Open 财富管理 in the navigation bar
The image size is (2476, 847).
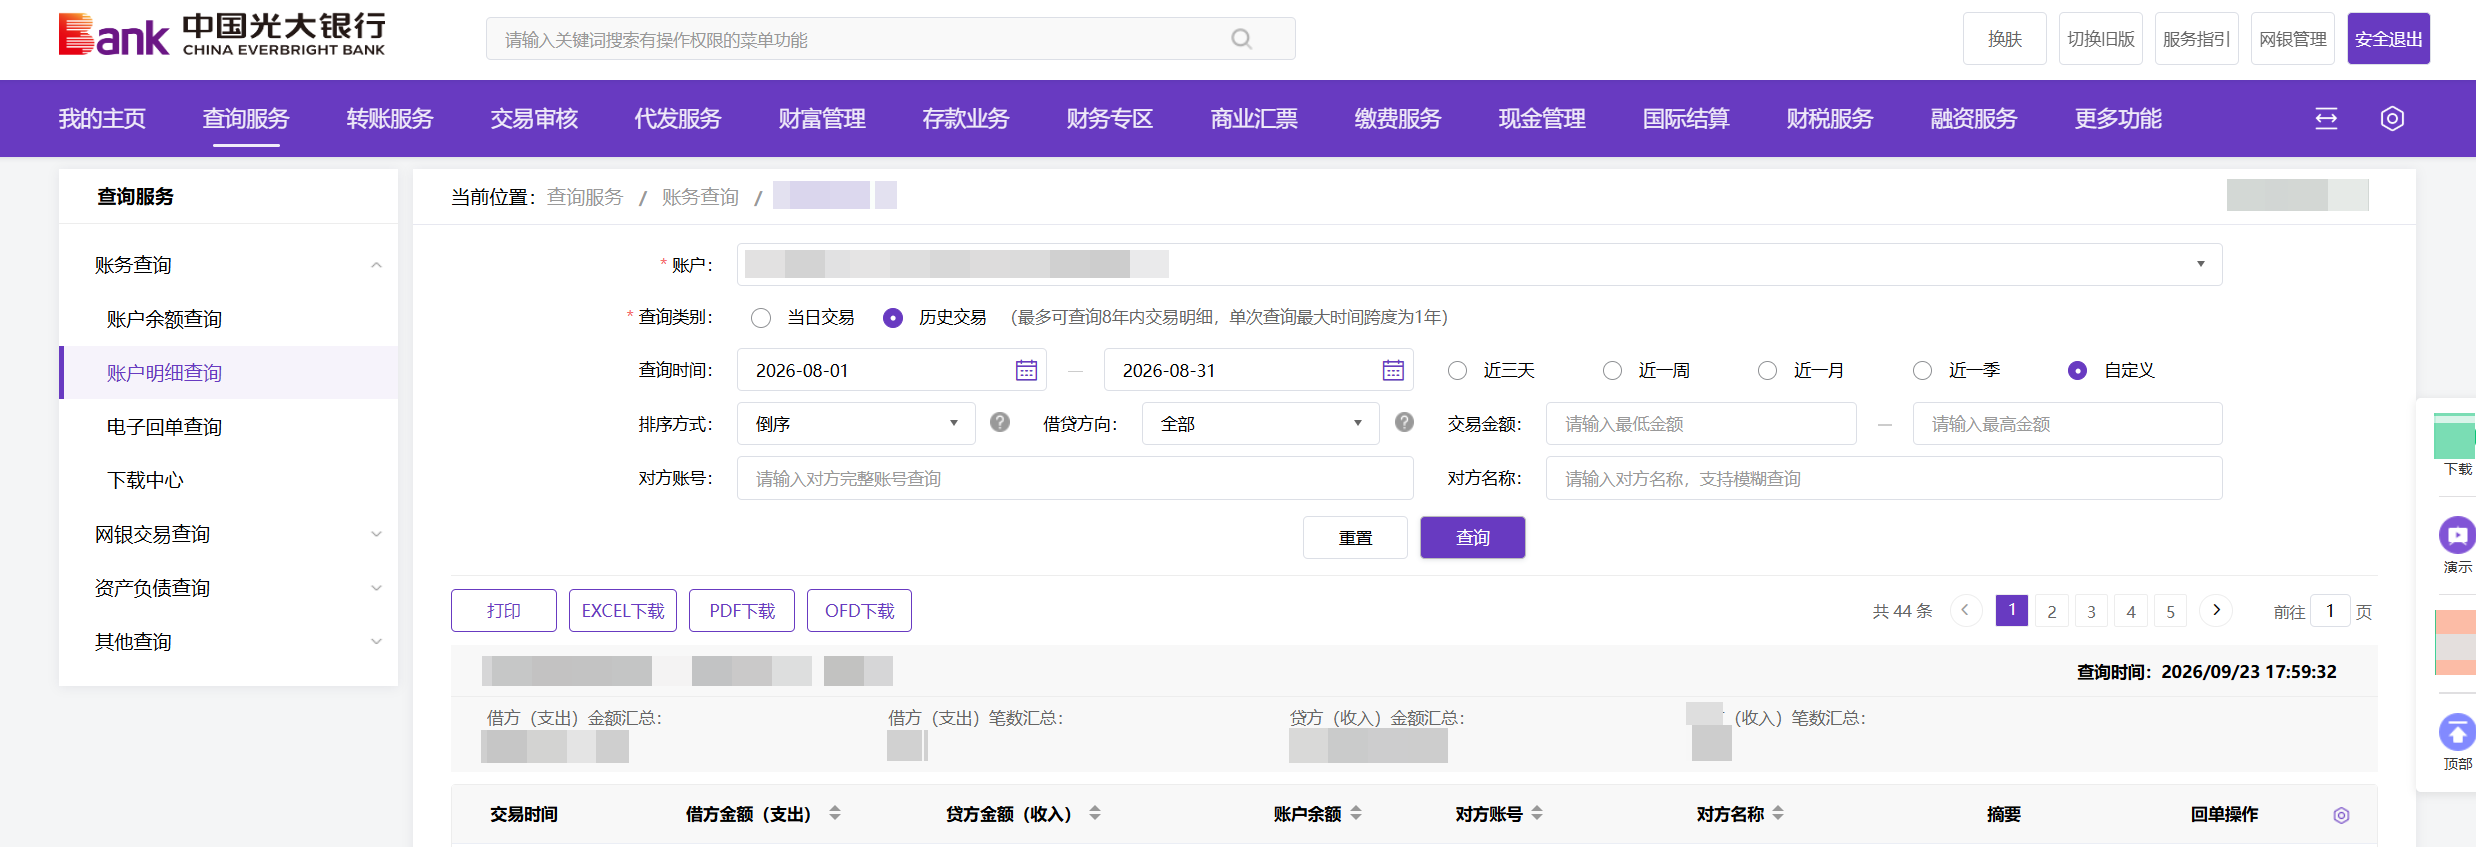[x=822, y=119]
